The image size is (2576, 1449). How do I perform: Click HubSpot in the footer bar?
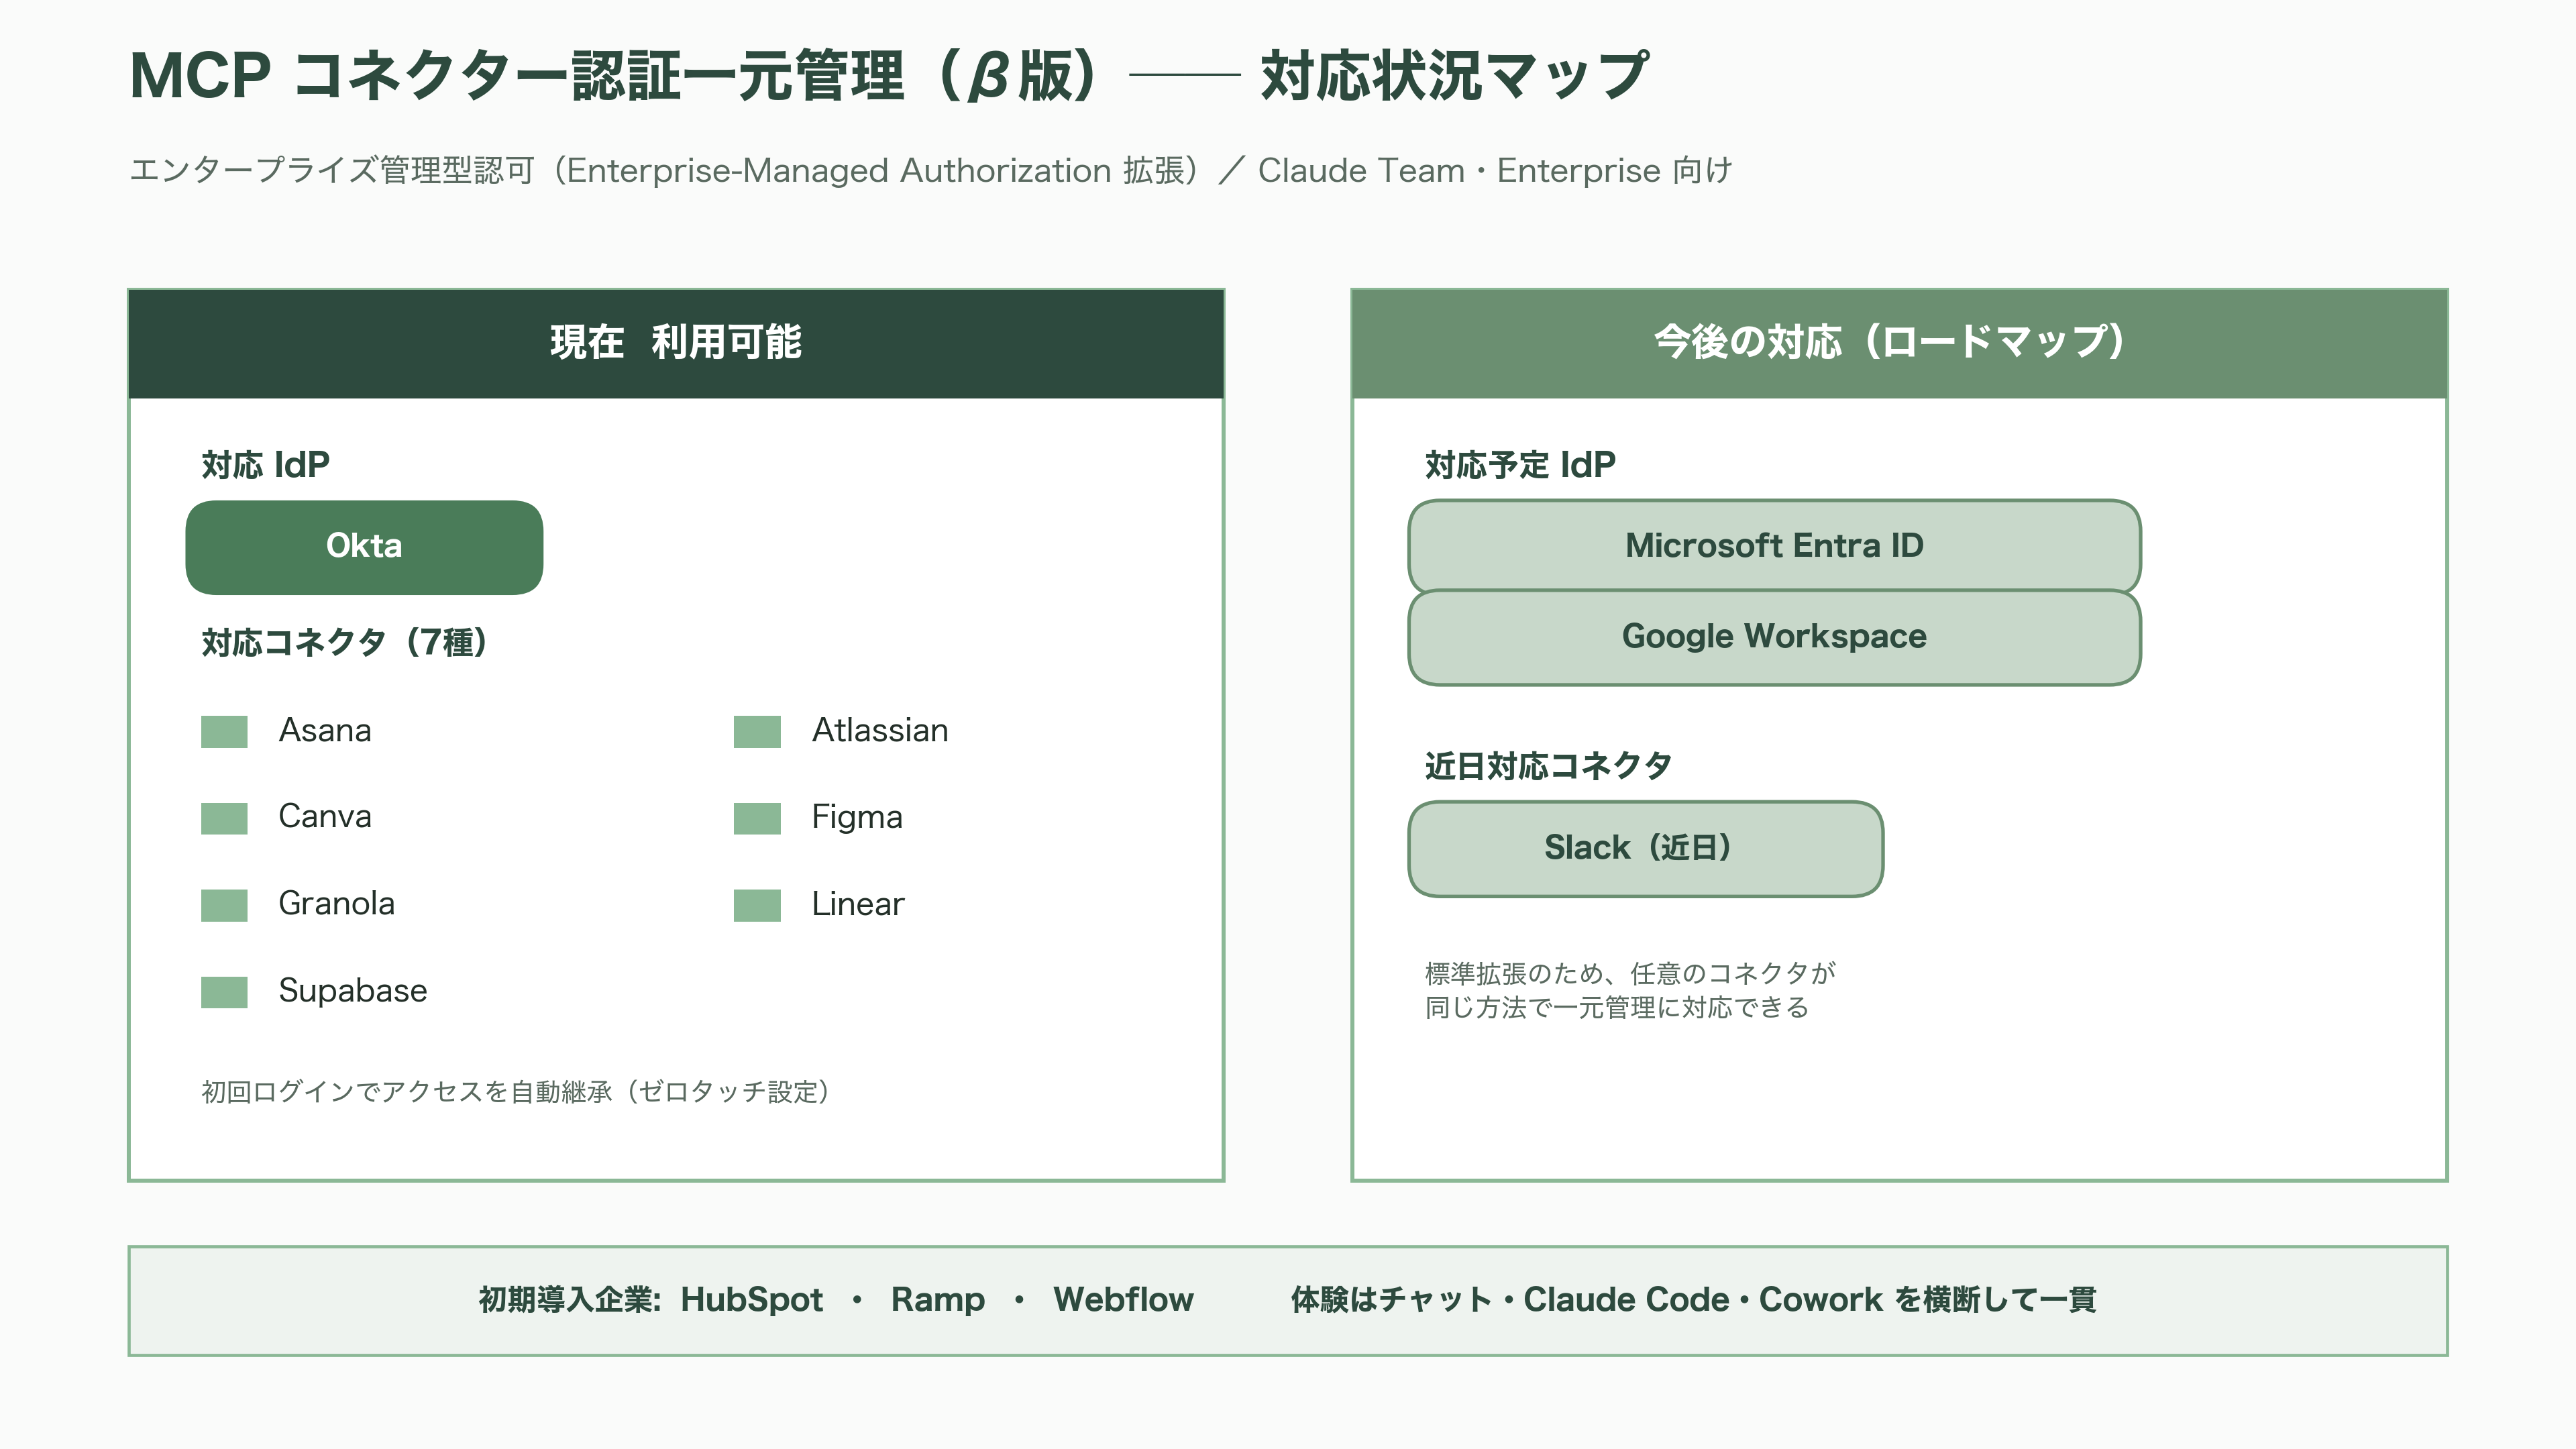pos(752,1300)
